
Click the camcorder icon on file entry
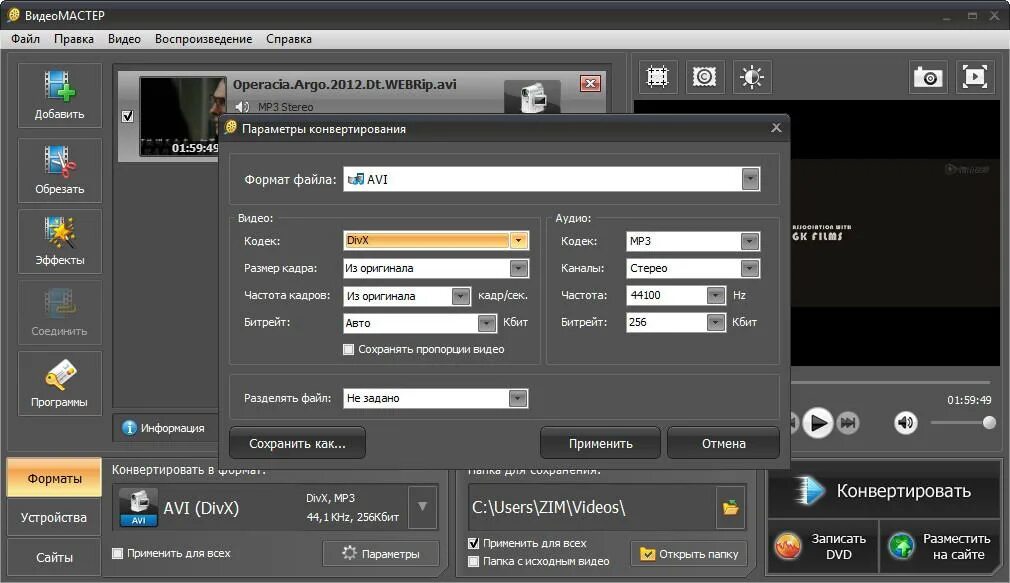pyautogui.click(x=532, y=97)
